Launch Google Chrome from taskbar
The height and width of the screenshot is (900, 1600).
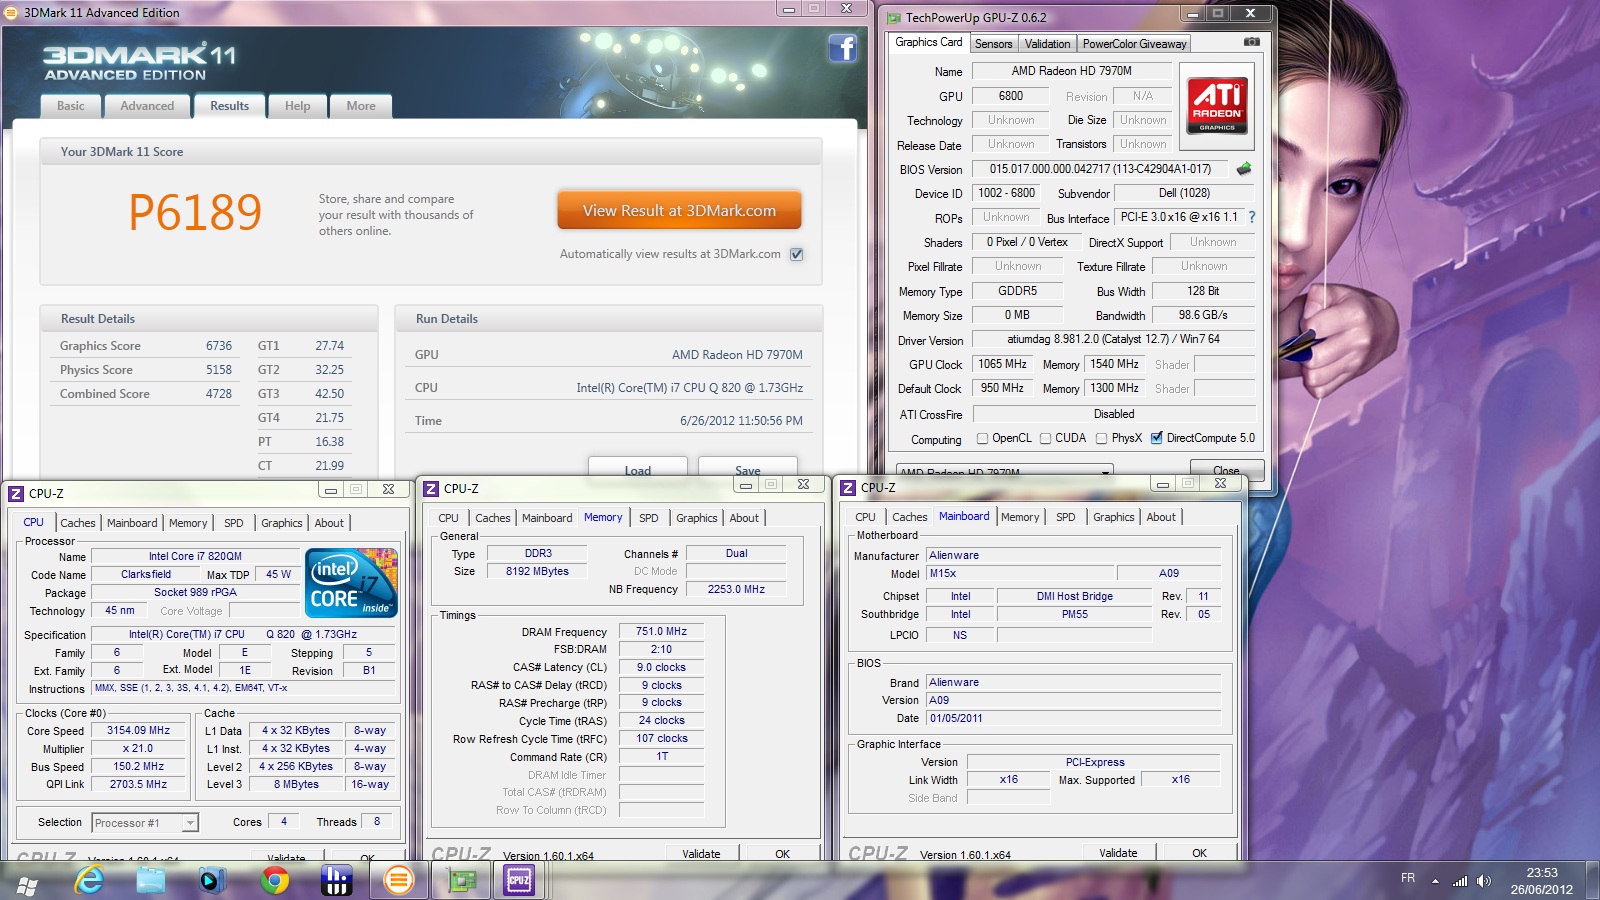coord(274,880)
